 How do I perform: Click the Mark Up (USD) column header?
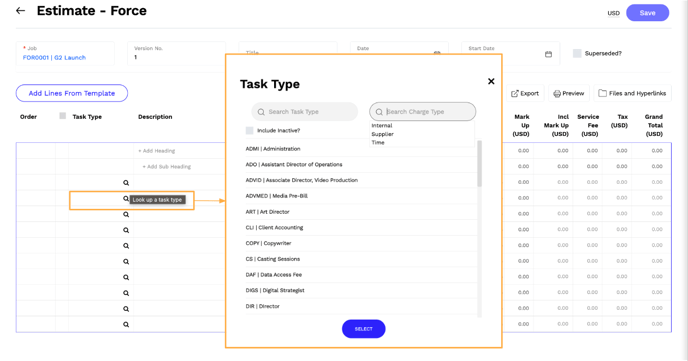coord(521,125)
